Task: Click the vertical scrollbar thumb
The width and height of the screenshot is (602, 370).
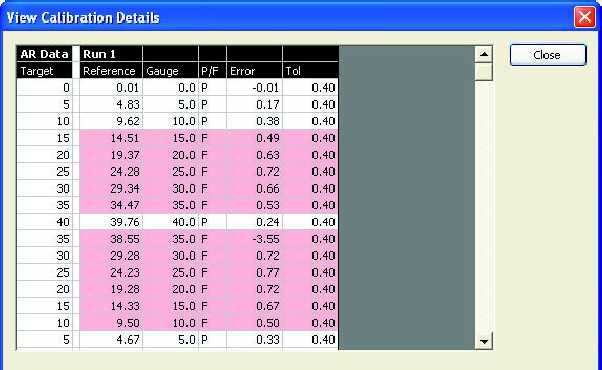Action: (x=484, y=71)
